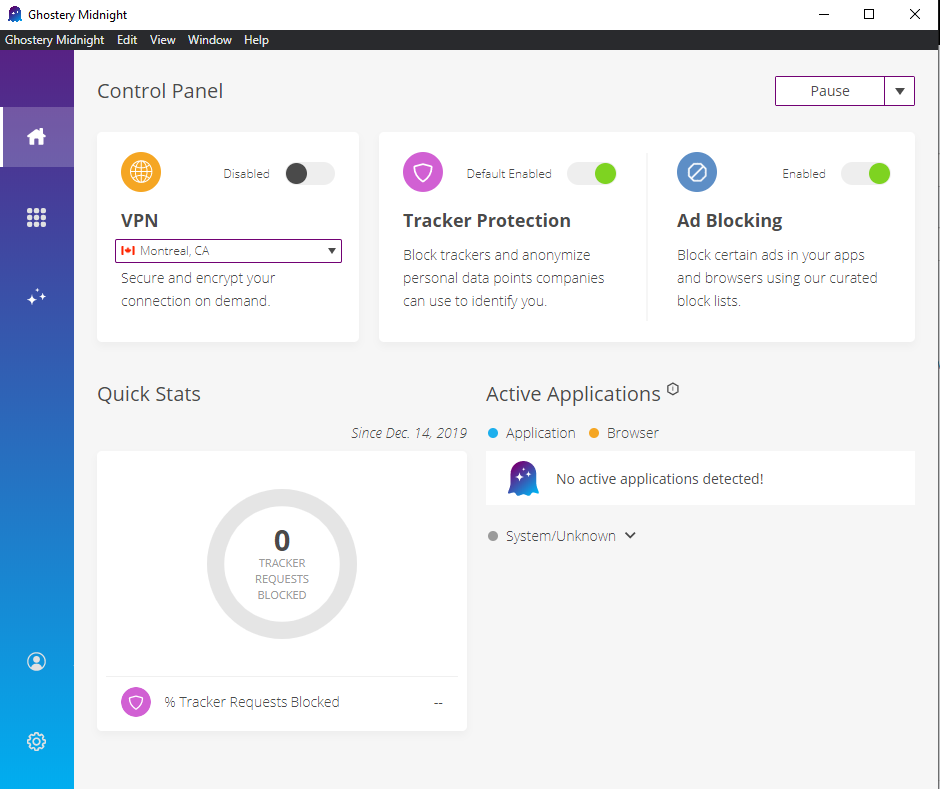Viewport: 940px width, 789px height.
Task: Open the Edit menu
Action: pyautogui.click(x=127, y=40)
